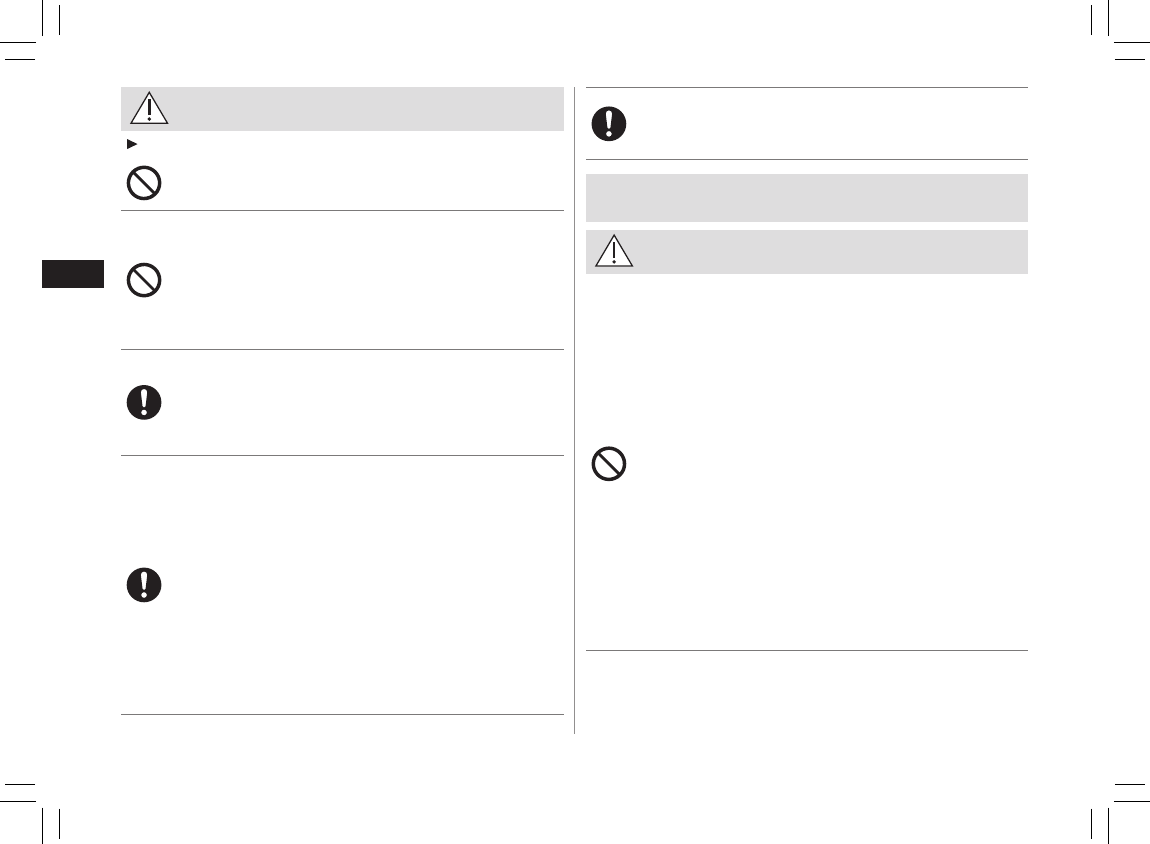Click the second prohibition sign in the left column
1150x844 pixels.
(x=146, y=281)
